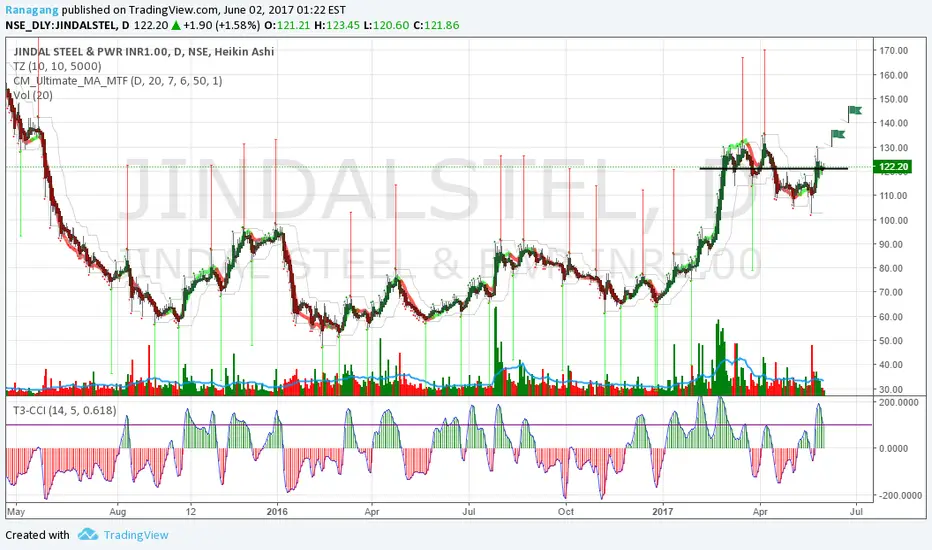Click the '30.00' price axis label

pyautogui.click(x=893, y=389)
